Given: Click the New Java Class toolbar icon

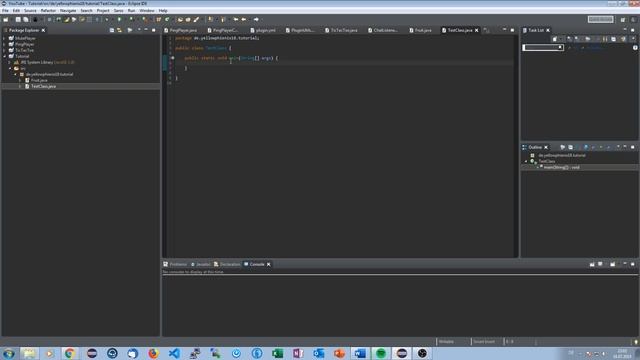Looking at the screenshot, I should [167, 20].
